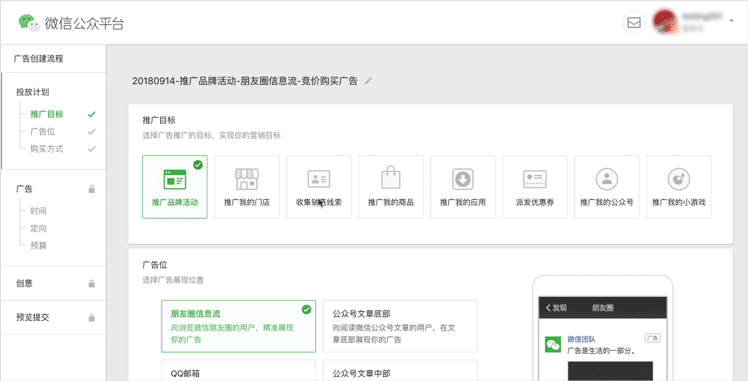
Task: Select the 收集销售线索 goal card
Action: pos(319,187)
